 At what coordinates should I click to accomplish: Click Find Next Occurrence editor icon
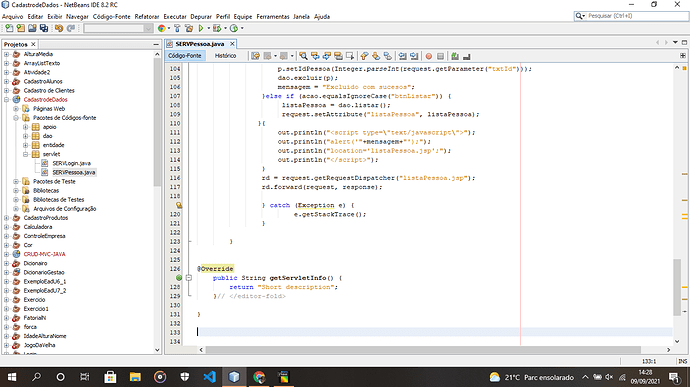[x=327, y=56]
